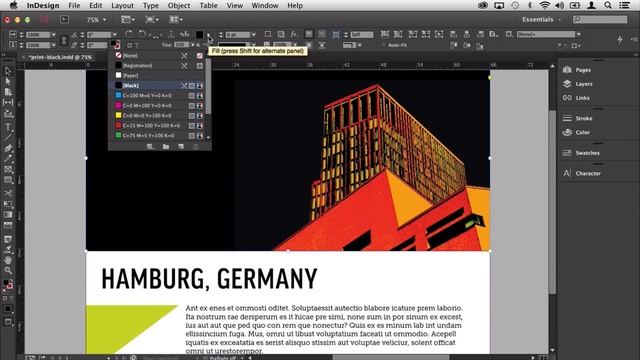Toggle the fill/stroke box in control panel
This screenshot has height=360, width=640.
(115, 44)
